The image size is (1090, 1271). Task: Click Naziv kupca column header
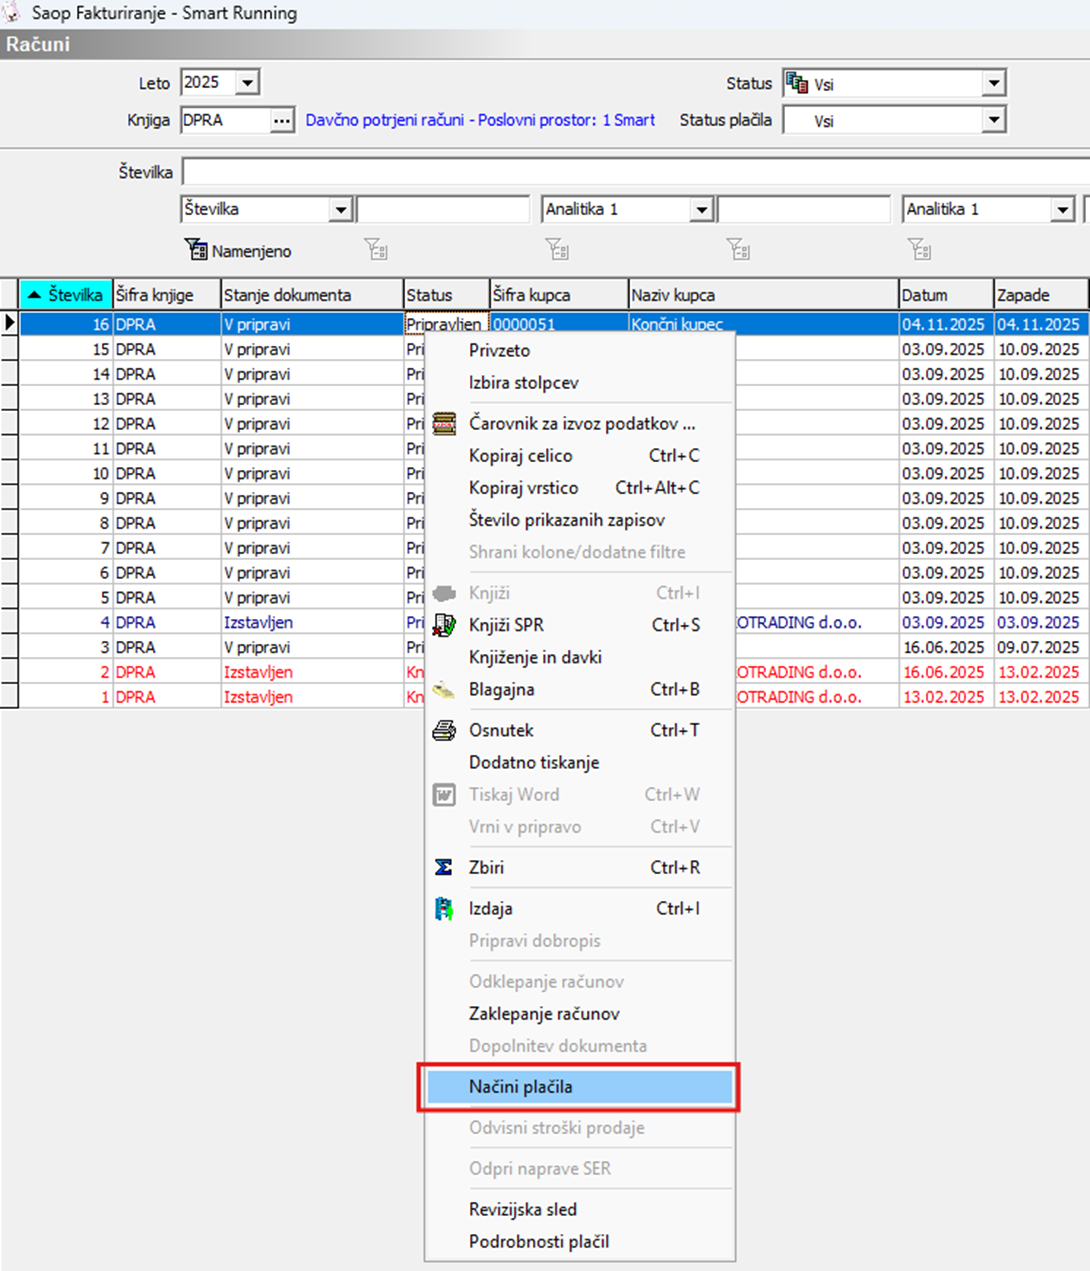pos(763,295)
